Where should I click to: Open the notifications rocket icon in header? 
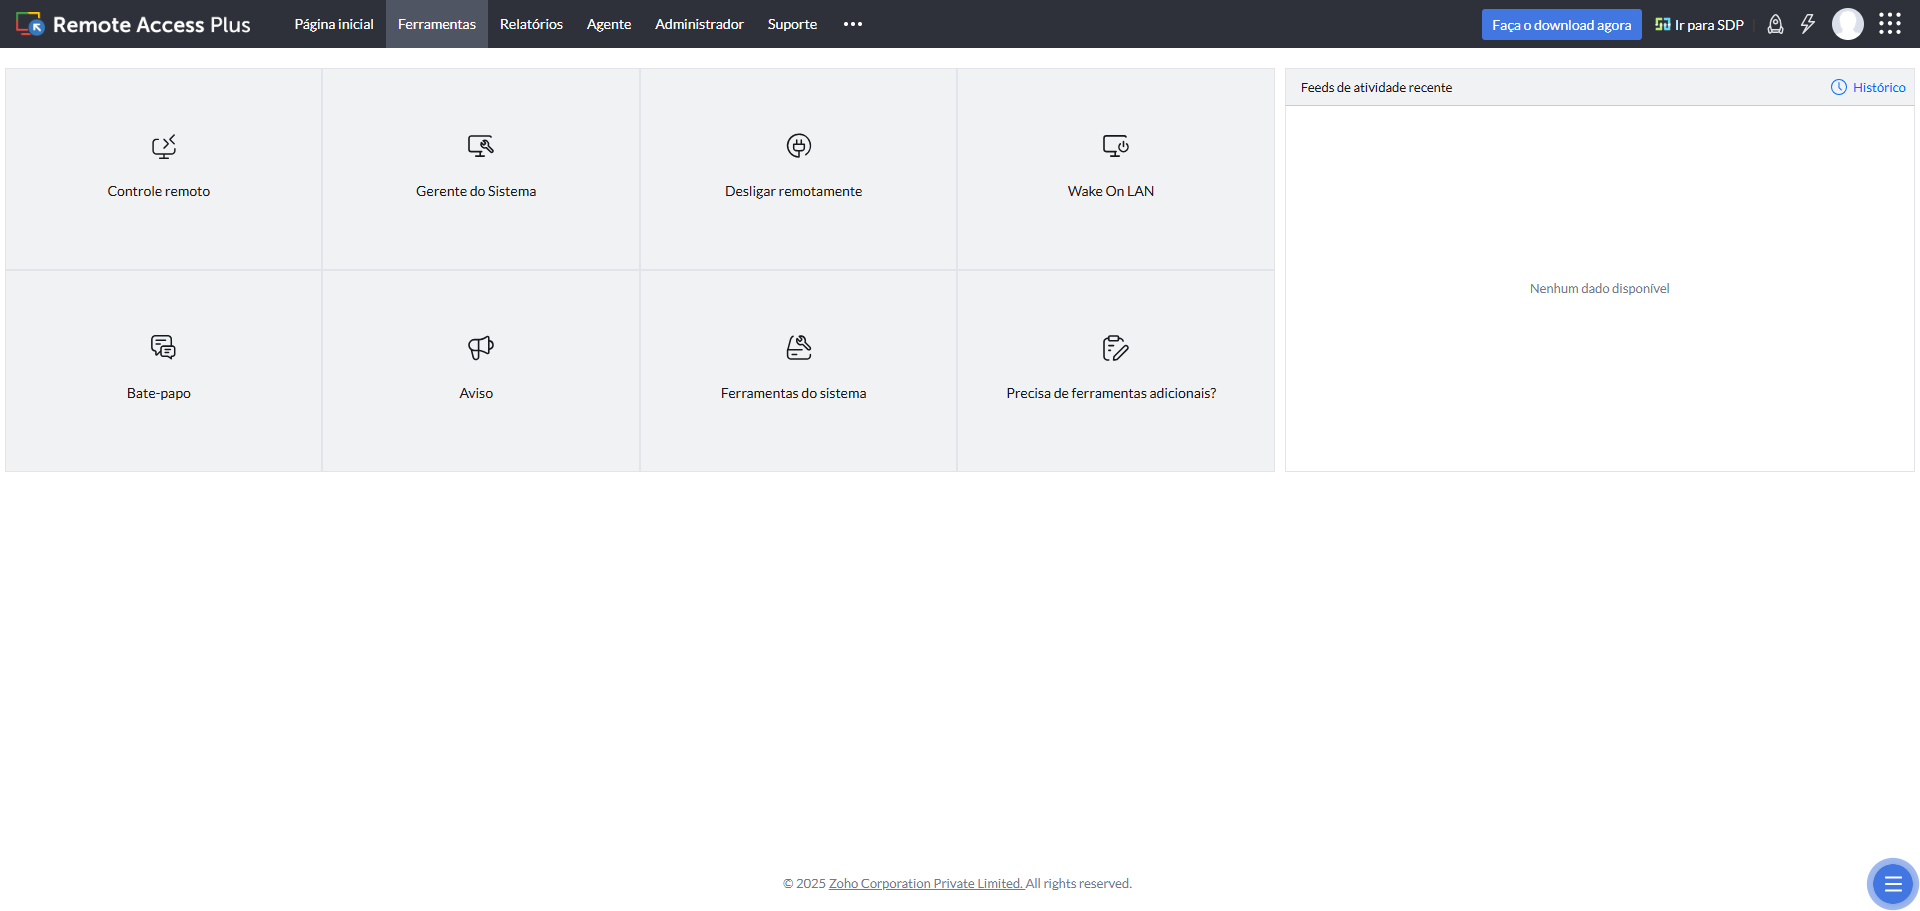coord(1775,24)
